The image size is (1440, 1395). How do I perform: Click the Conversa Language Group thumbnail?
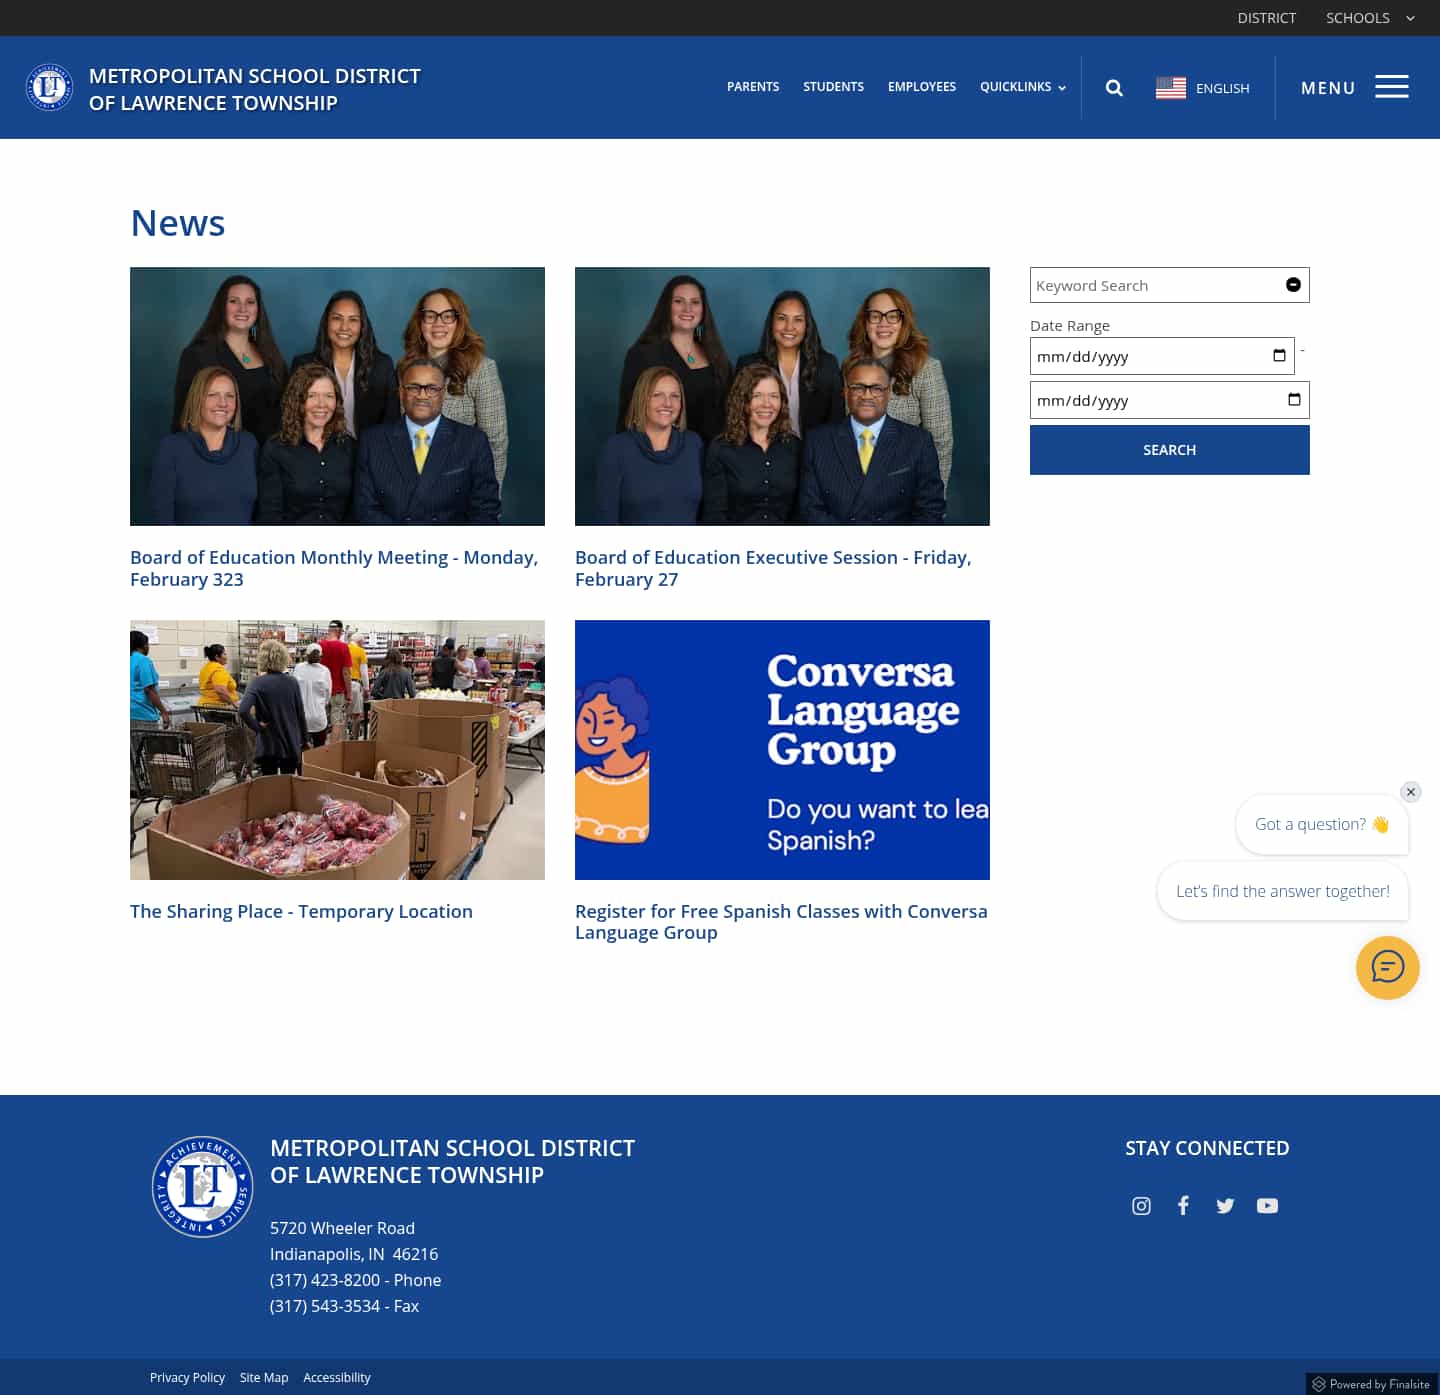pos(782,750)
